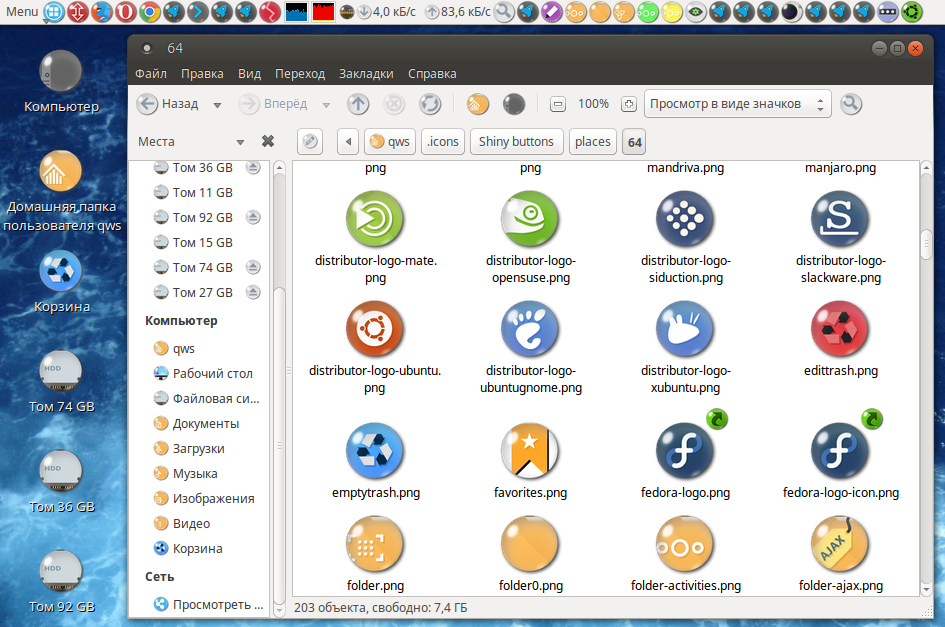Open the Menu button in top panel

[21, 11]
